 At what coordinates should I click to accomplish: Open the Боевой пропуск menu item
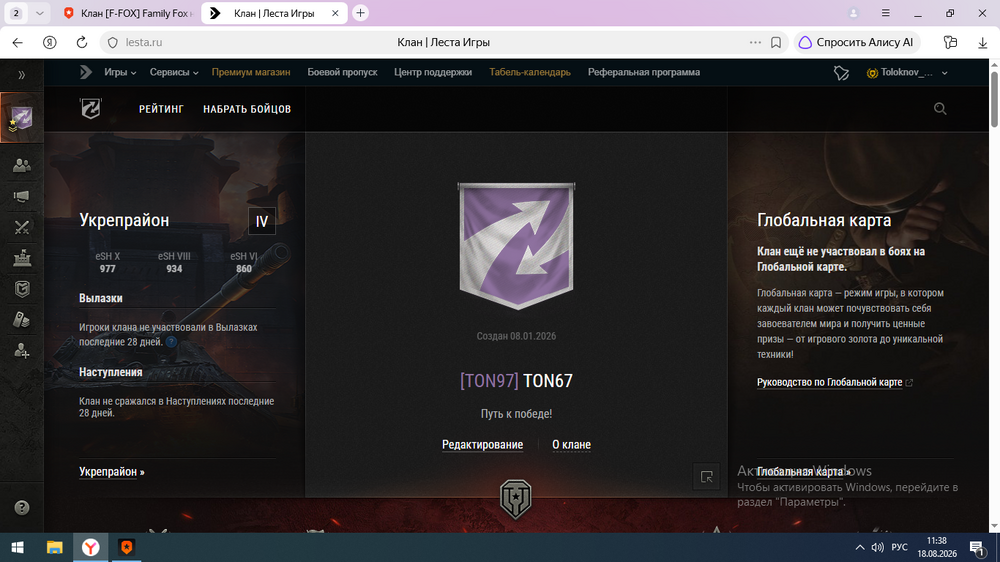click(342, 72)
